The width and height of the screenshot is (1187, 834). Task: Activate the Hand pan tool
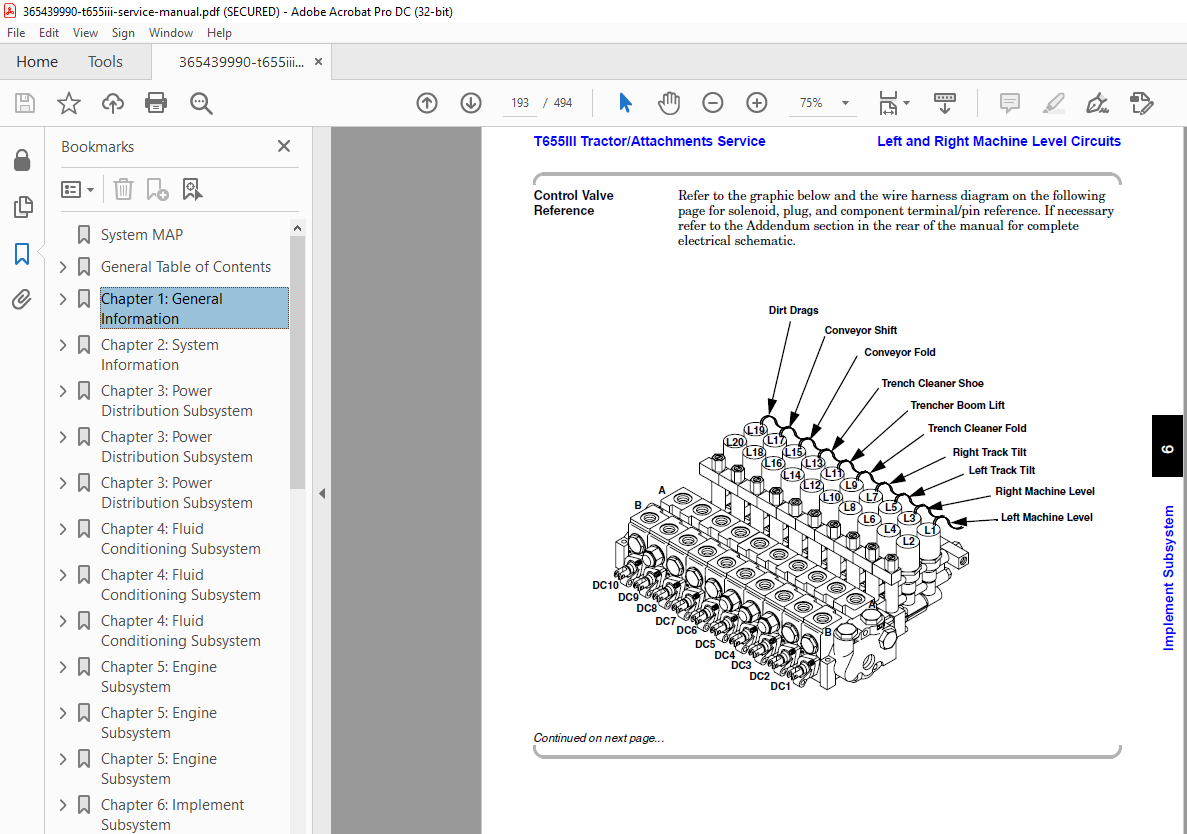[669, 103]
